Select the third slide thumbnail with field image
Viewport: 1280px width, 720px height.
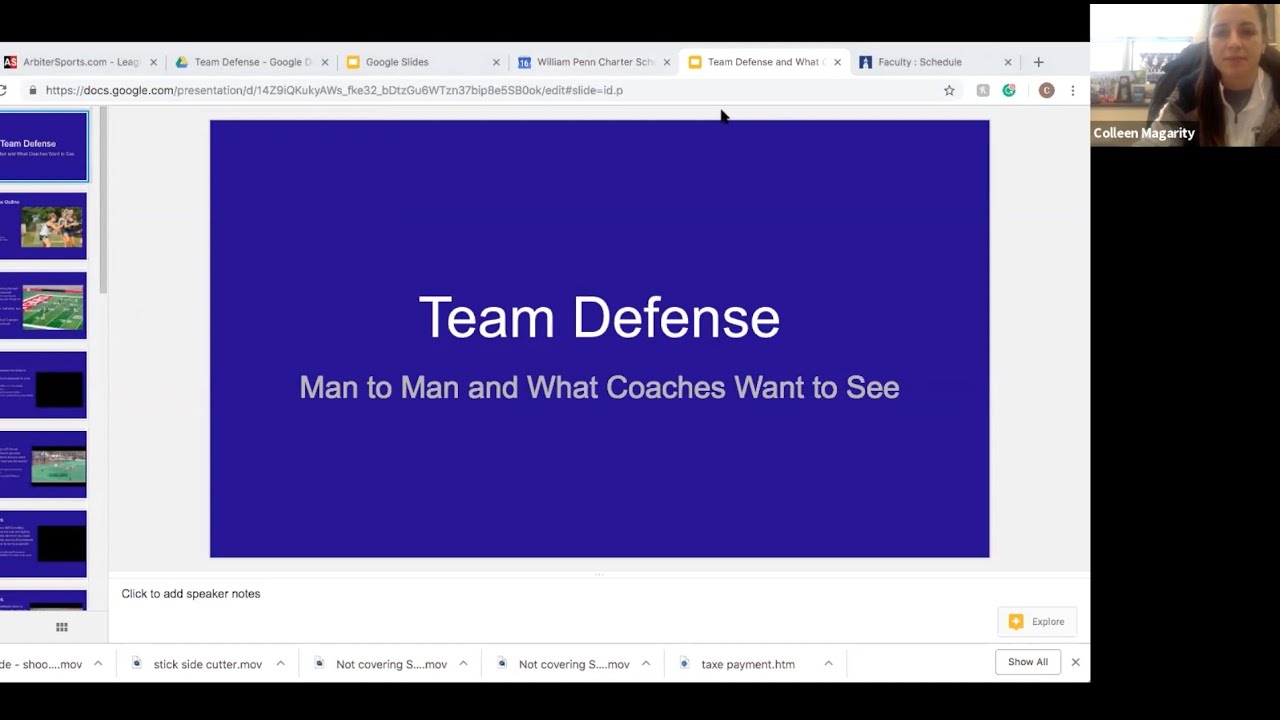click(x=43, y=305)
